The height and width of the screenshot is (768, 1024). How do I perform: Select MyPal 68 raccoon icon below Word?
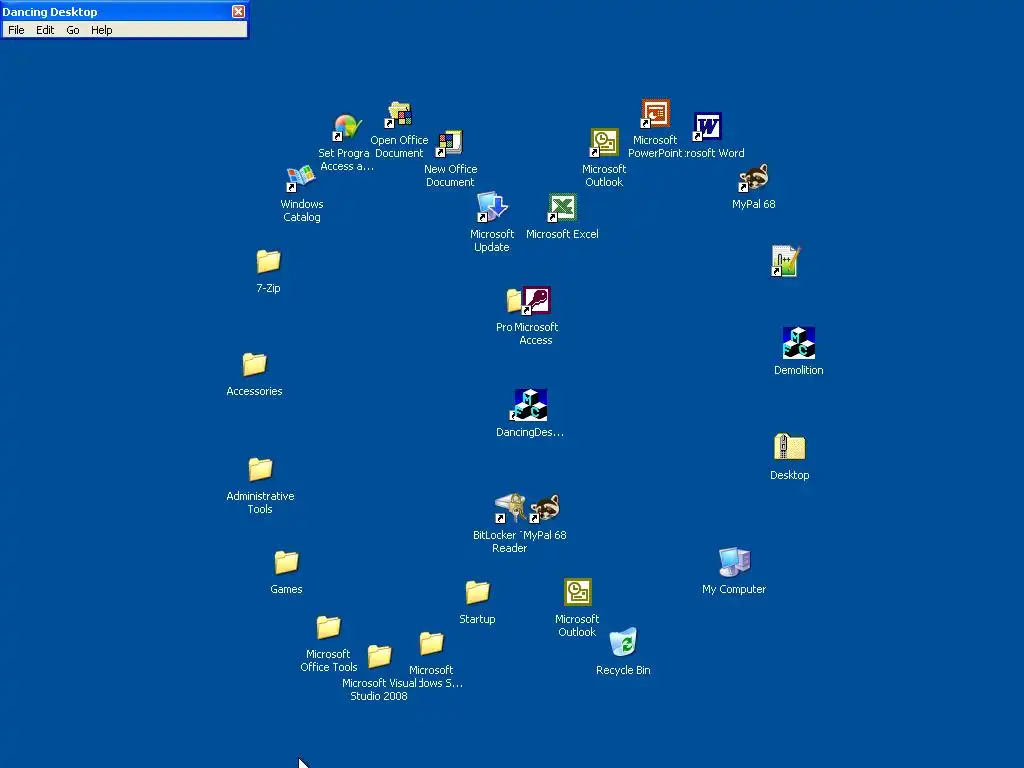753,178
